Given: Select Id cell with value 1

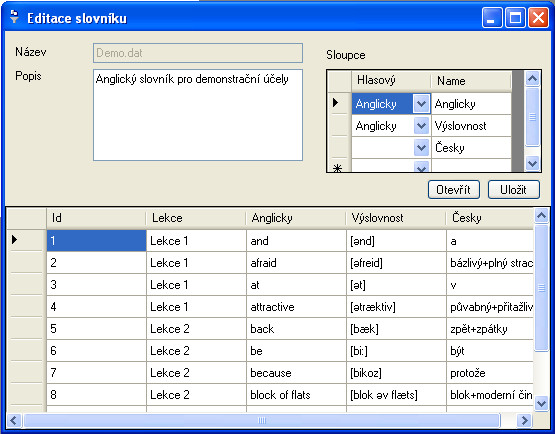Looking at the screenshot, I should click(96, 241).
